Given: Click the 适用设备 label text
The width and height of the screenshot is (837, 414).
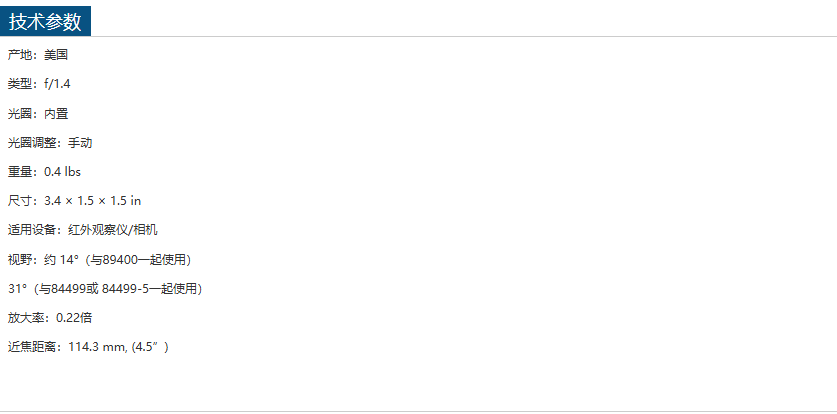Looking at the screenshot, I should coord(32,230).
